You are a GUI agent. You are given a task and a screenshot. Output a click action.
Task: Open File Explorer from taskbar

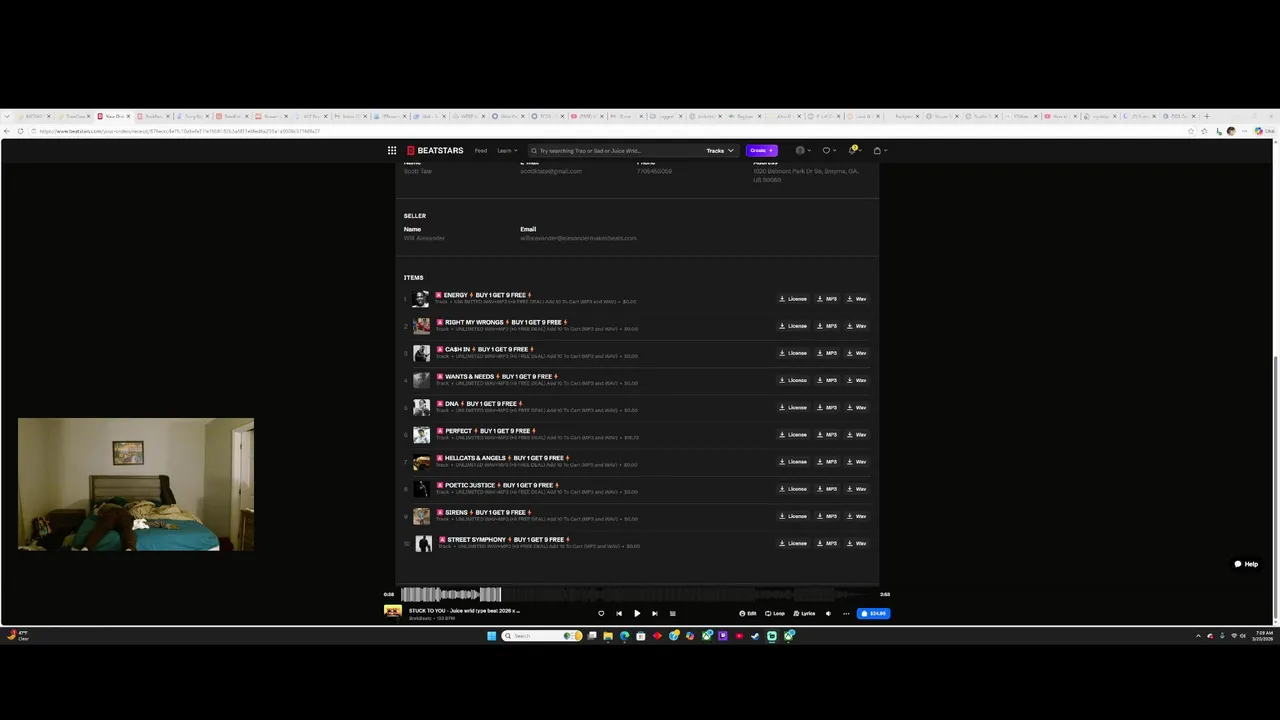(608, 636)
